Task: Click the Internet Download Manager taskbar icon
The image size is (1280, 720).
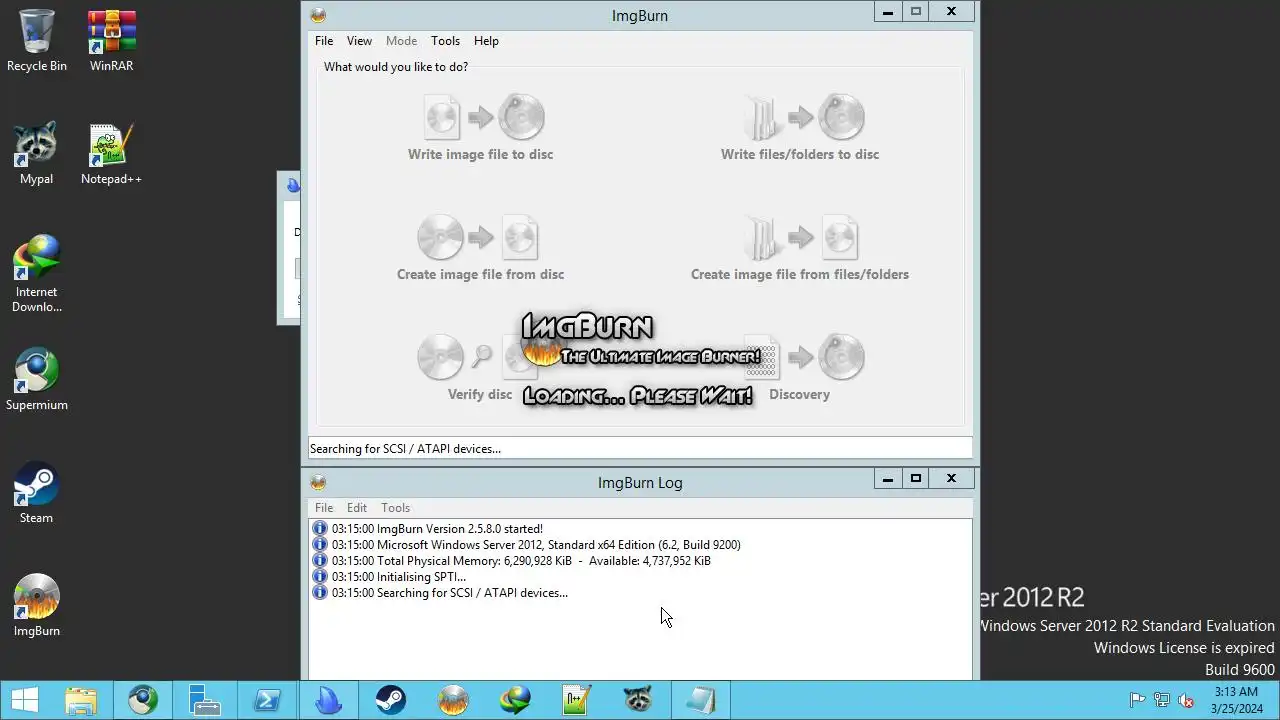Action: point(515,700)
